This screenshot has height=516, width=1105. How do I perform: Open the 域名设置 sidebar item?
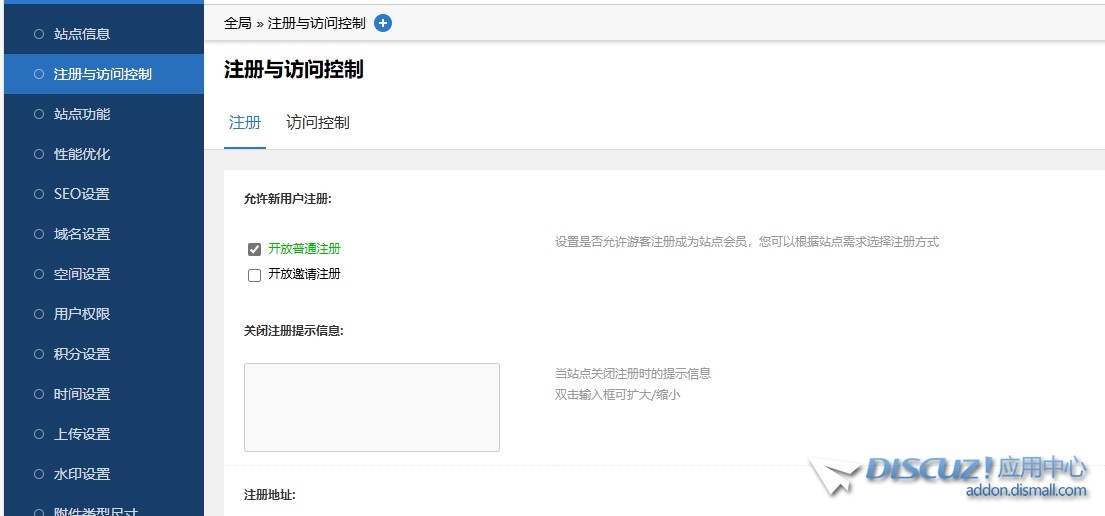82,234
